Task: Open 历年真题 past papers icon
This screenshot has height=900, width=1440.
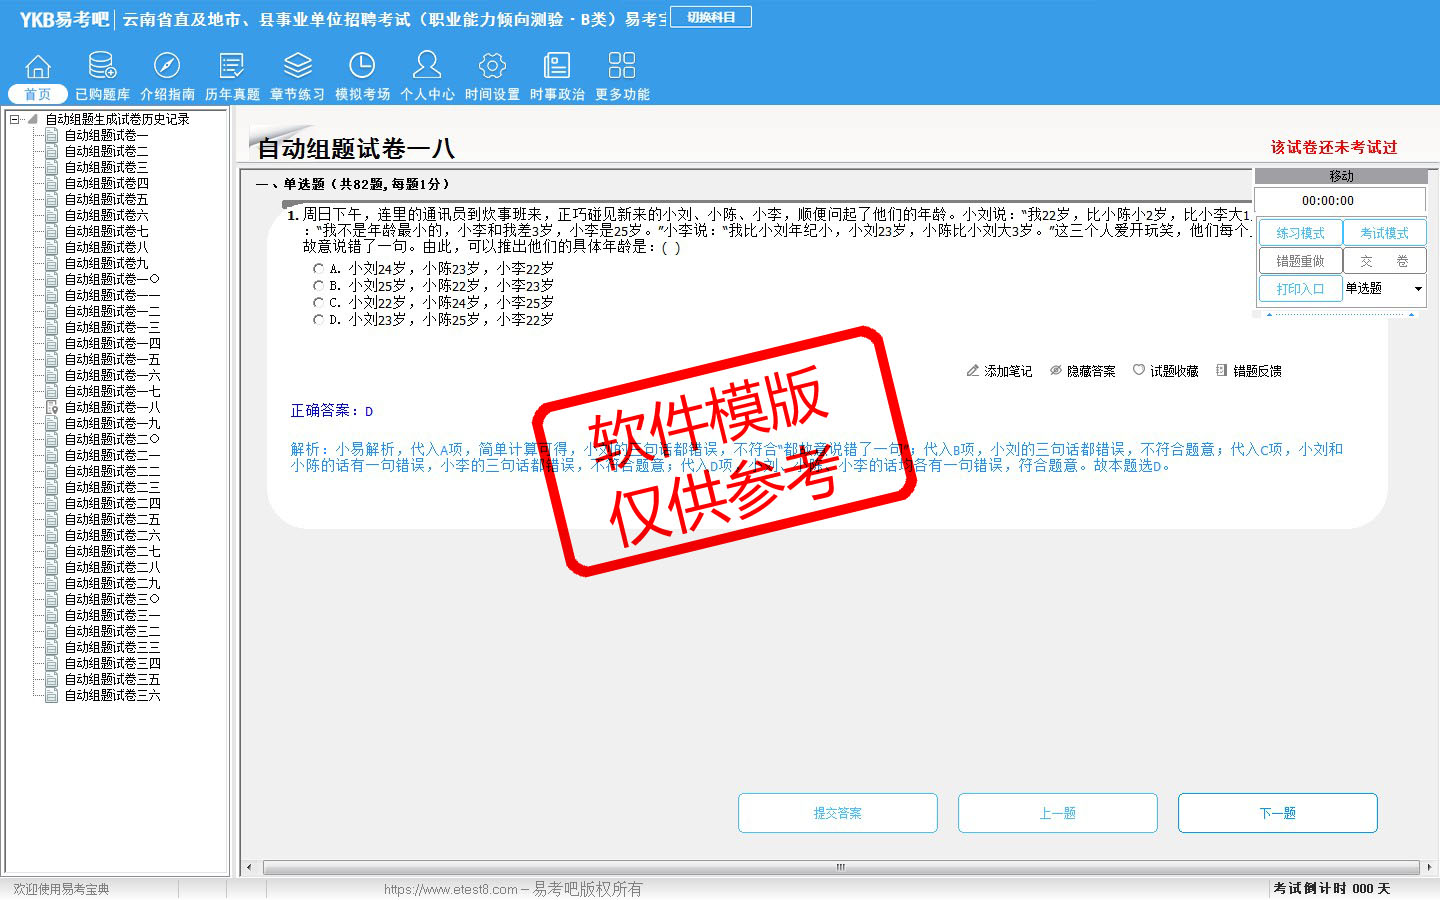Action: (x=232, y=66)
